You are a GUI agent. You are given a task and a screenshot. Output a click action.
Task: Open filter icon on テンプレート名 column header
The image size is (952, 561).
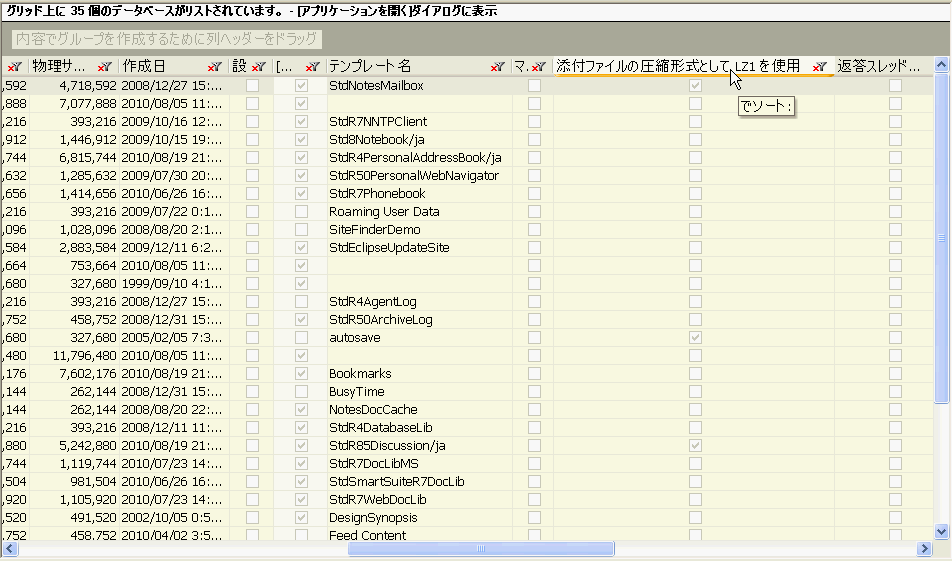pyautogui.click(x=497, y=66)
